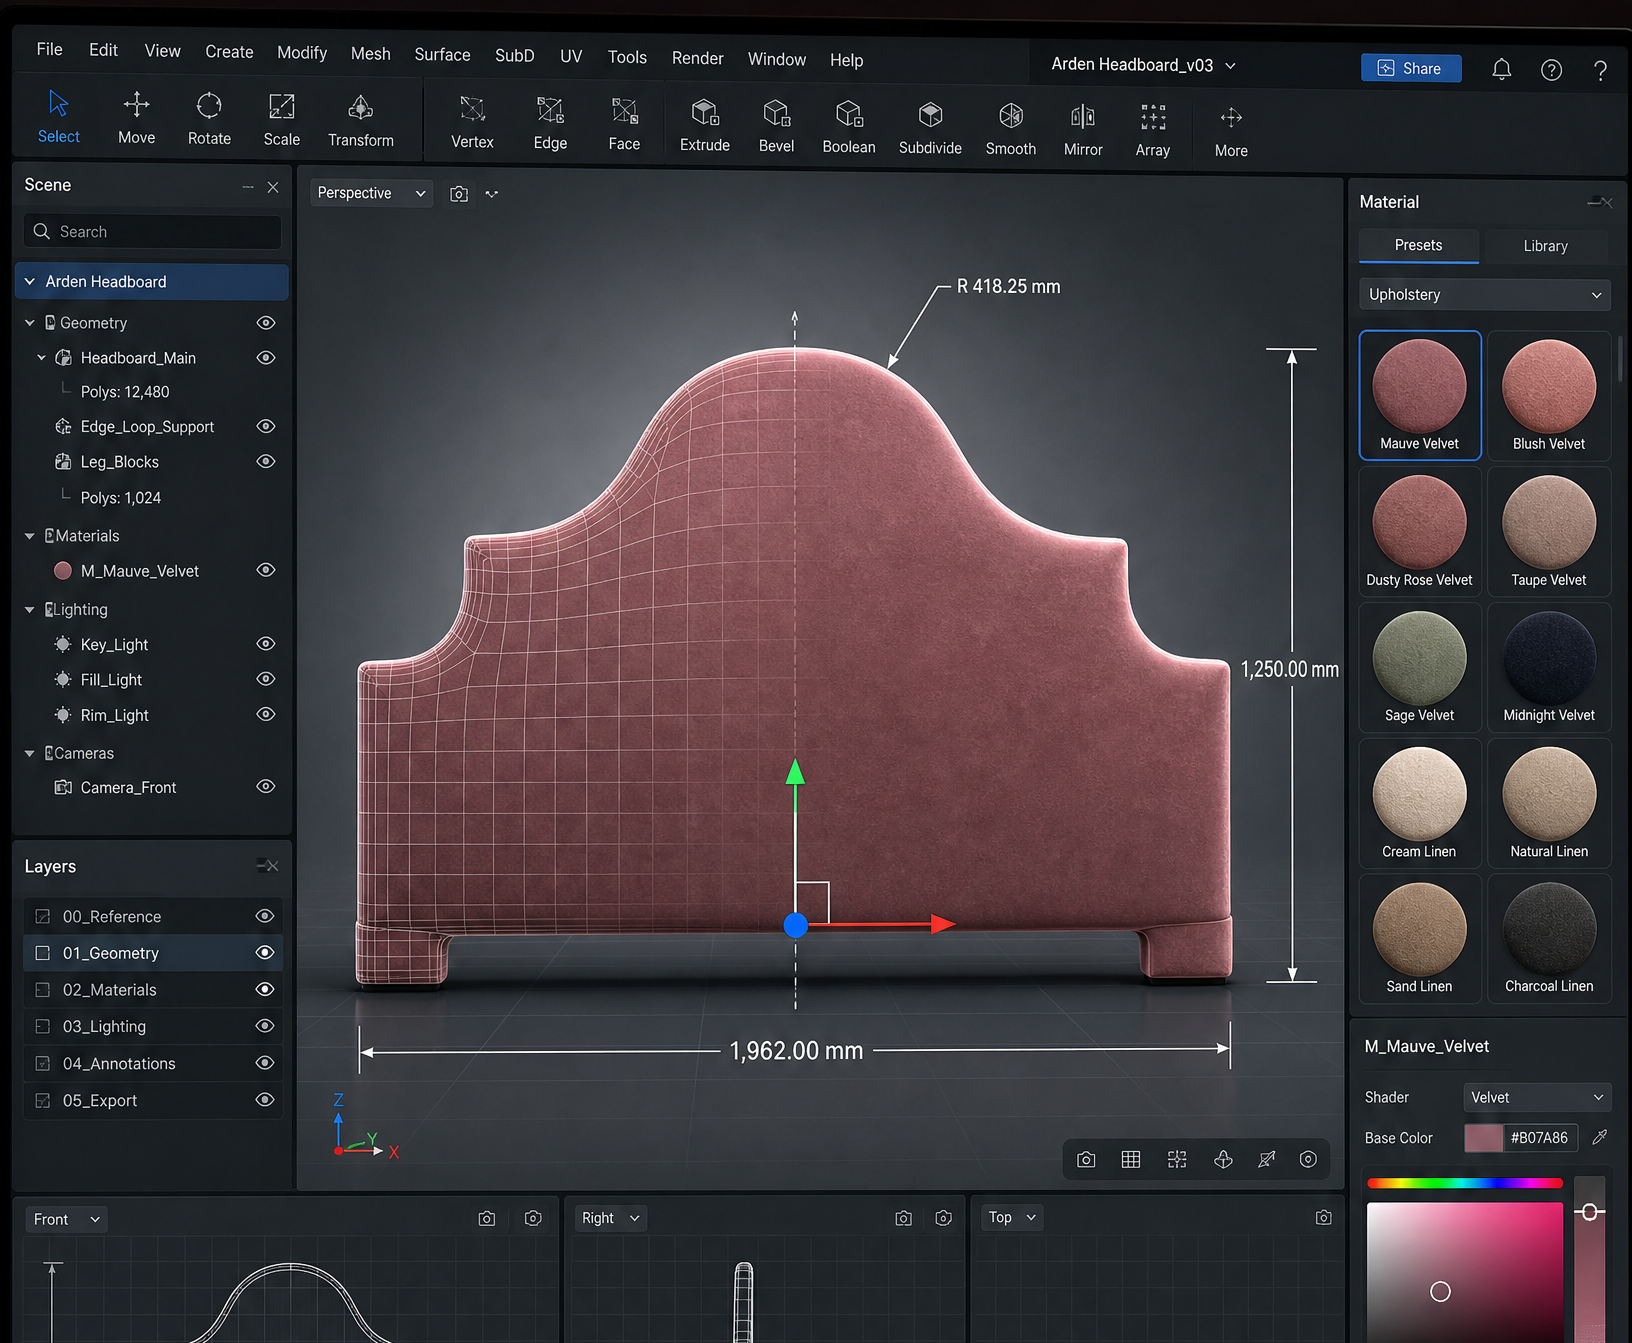Open the notifications bell
This screenshot has width=1632, height=1343.
(1501, 69)
